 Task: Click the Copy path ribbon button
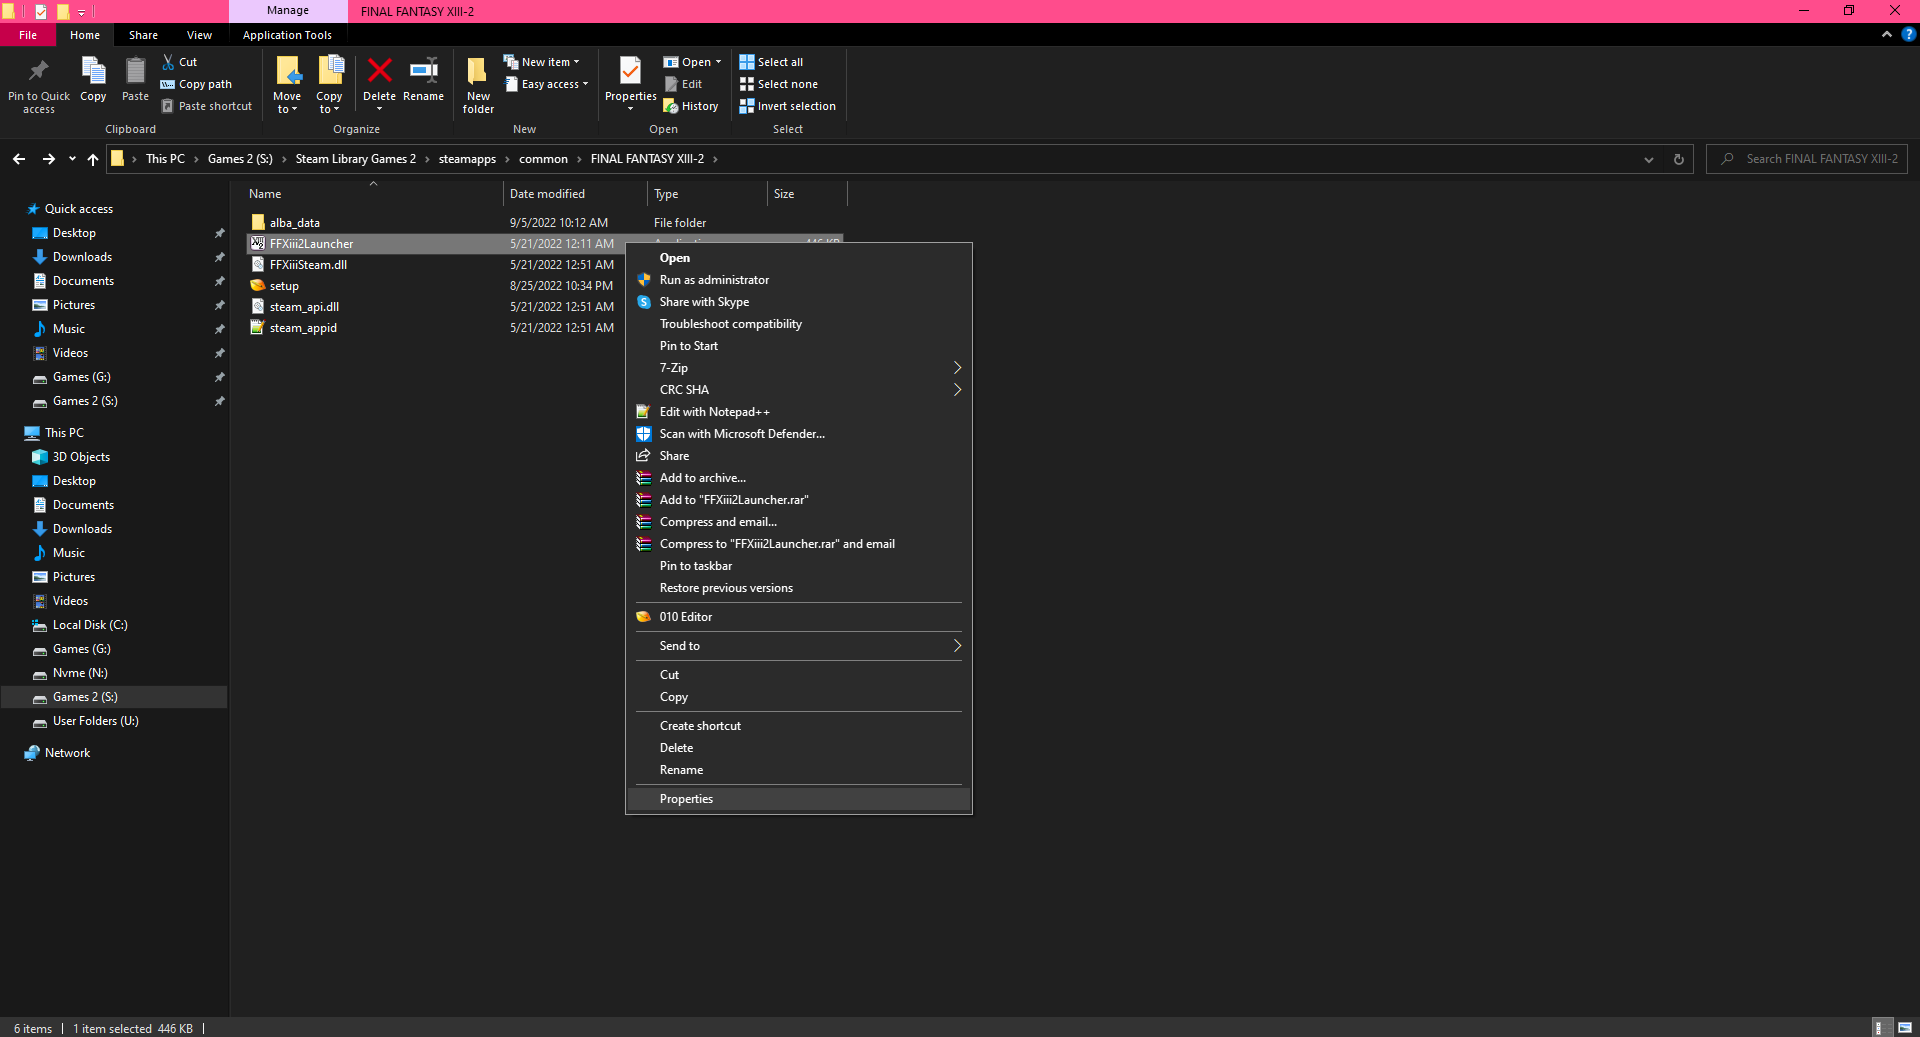[x=196, y=84]
